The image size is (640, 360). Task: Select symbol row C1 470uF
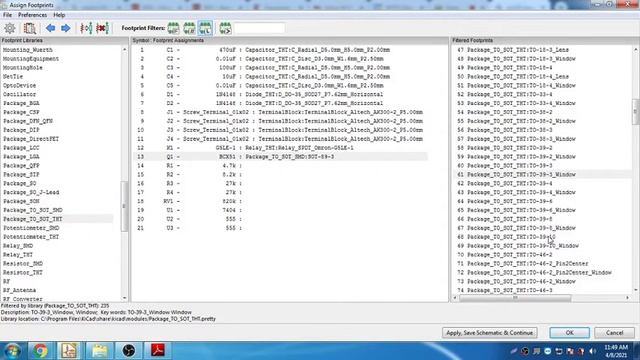tap(281, 50)
